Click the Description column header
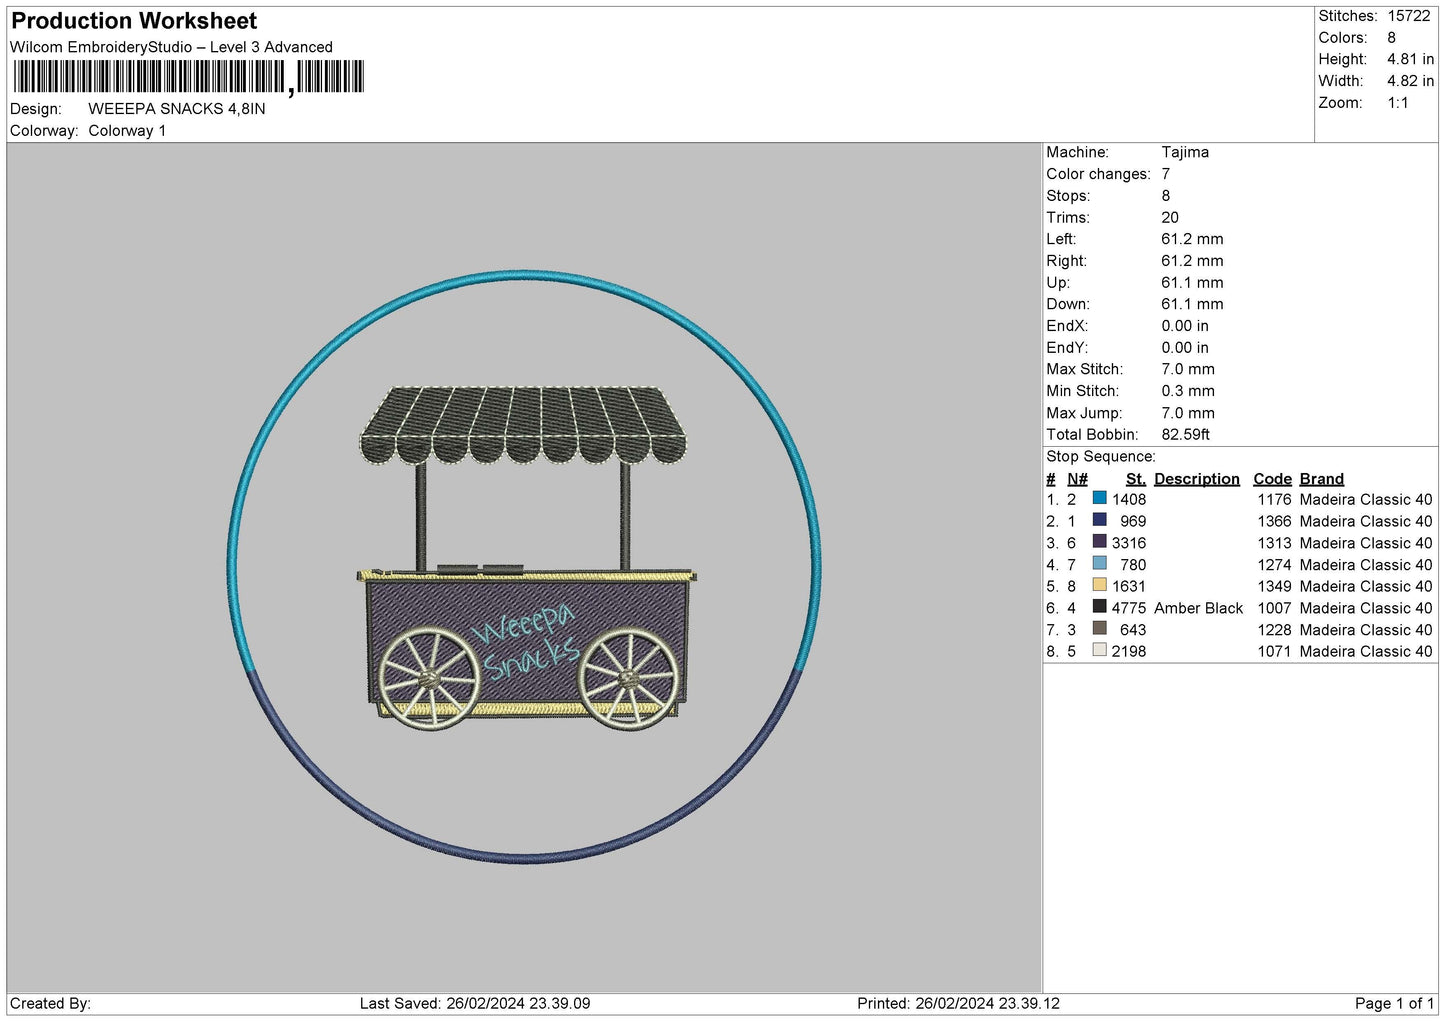Viewport: 1445px width, 1021px height. tap(1196, 479)
